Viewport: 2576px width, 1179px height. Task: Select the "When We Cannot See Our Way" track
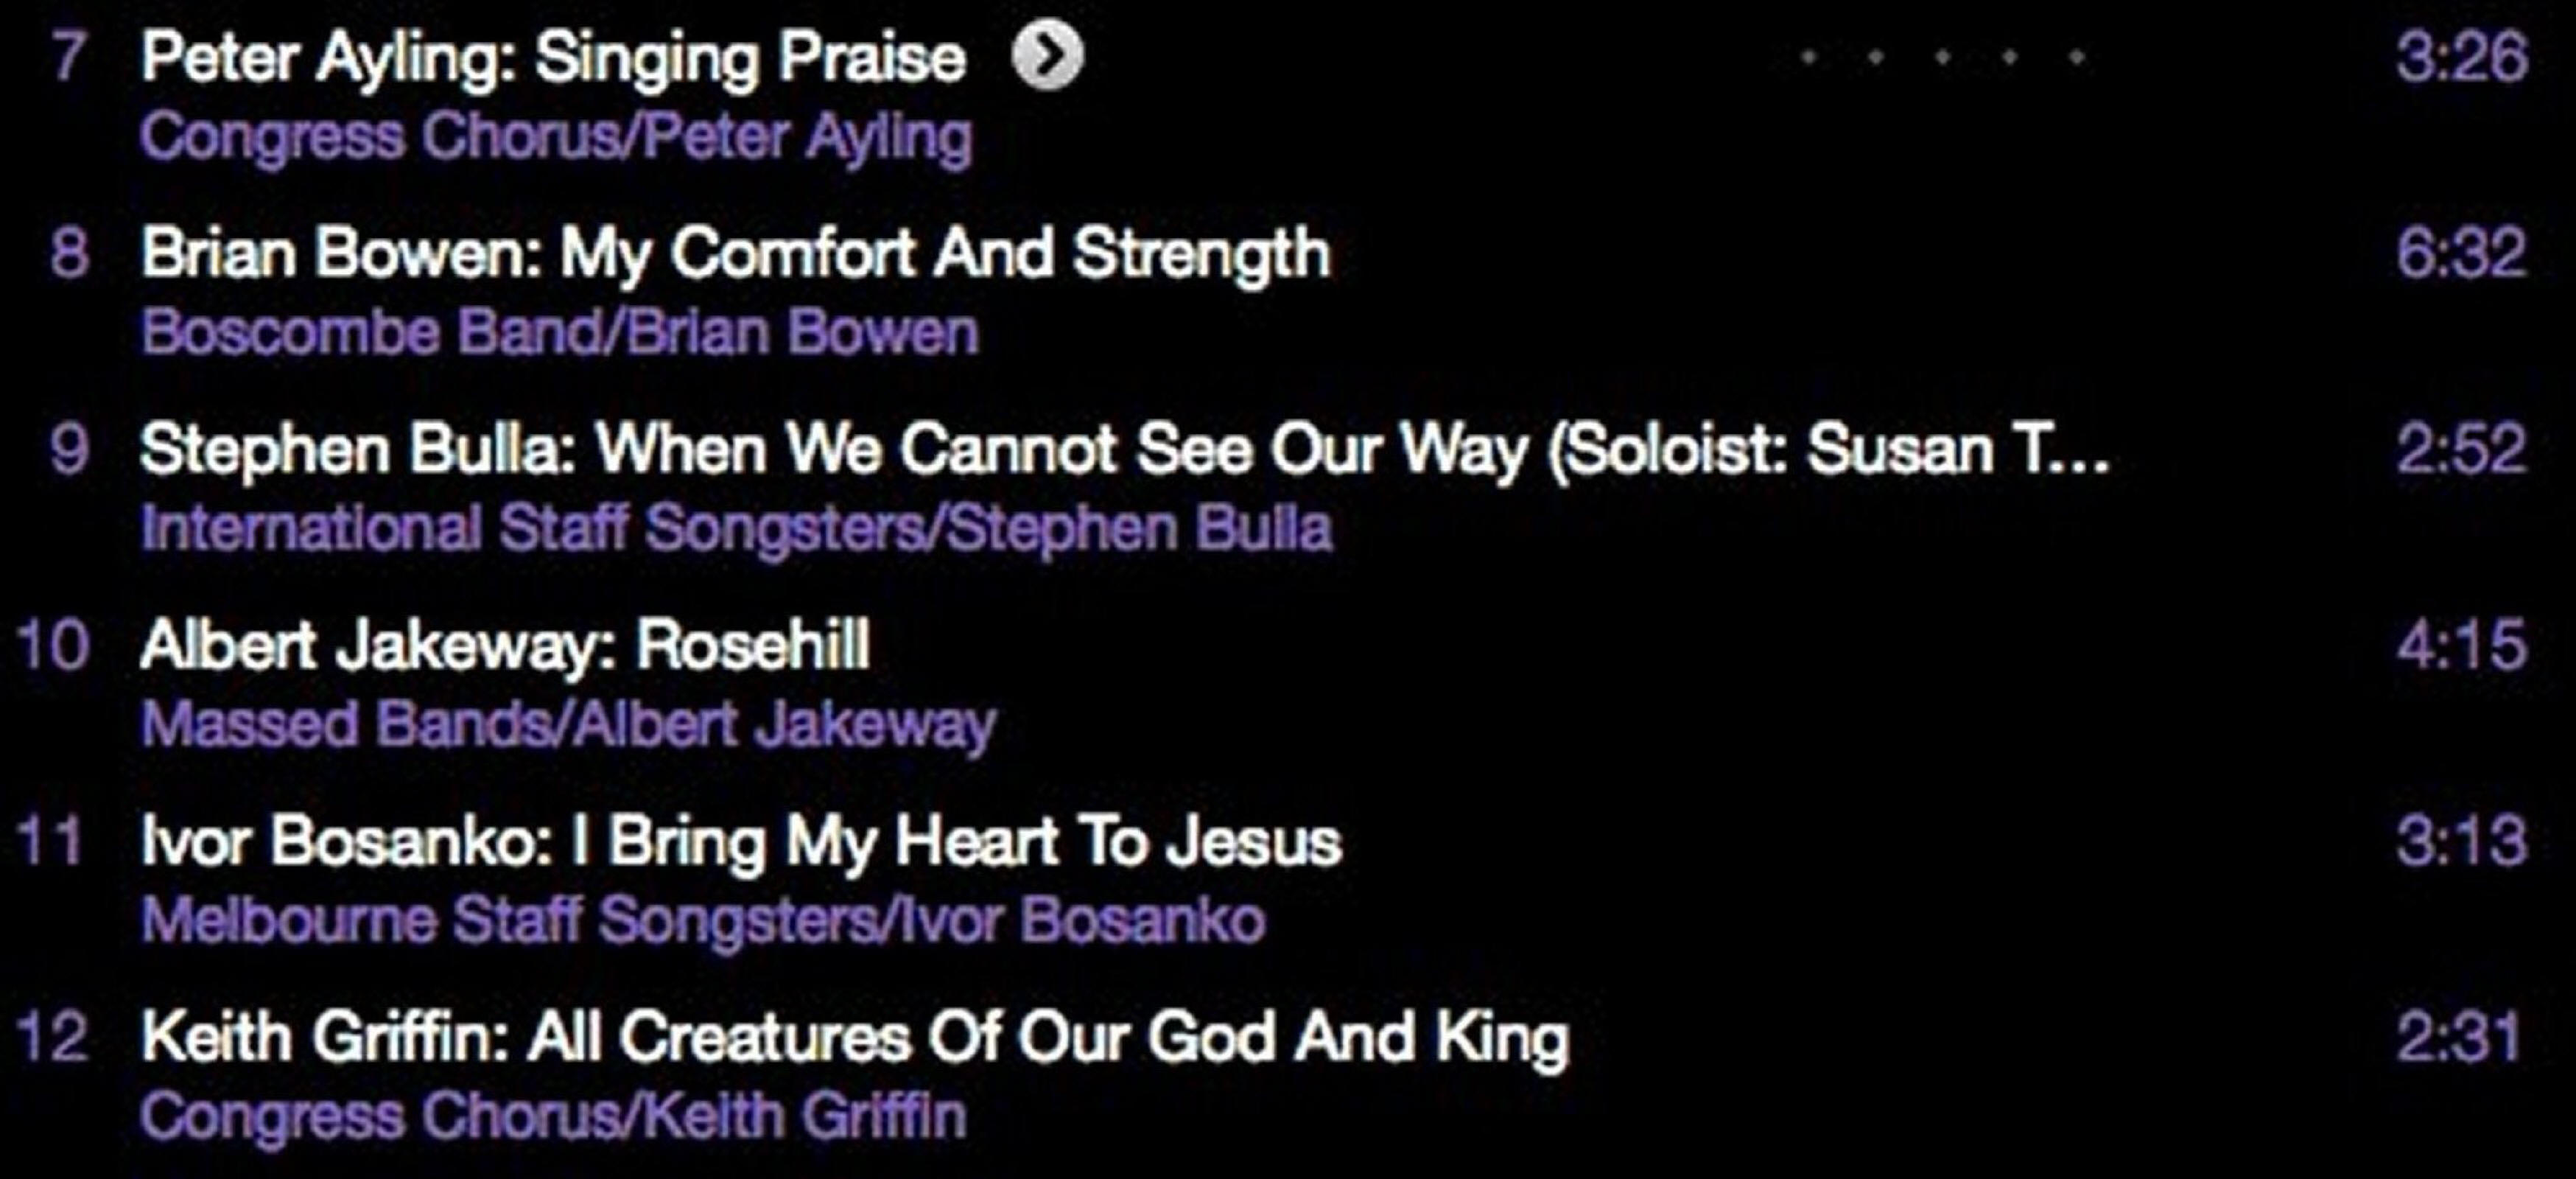click(1124, 450)
